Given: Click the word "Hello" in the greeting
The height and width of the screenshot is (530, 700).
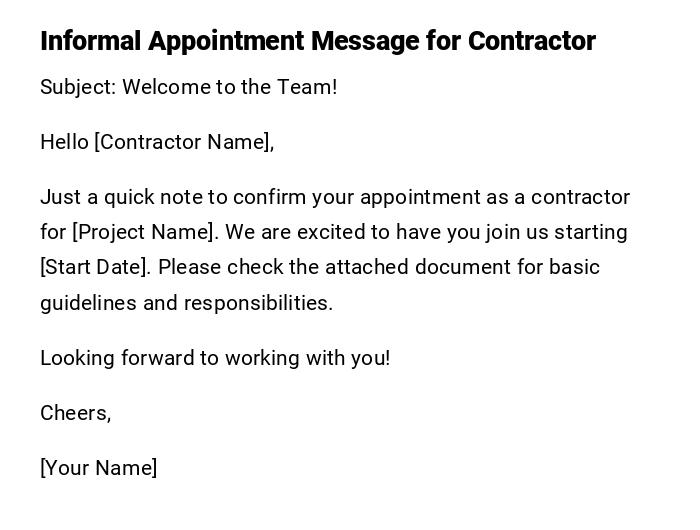Looking at the screenshot, I should (64, 142).
